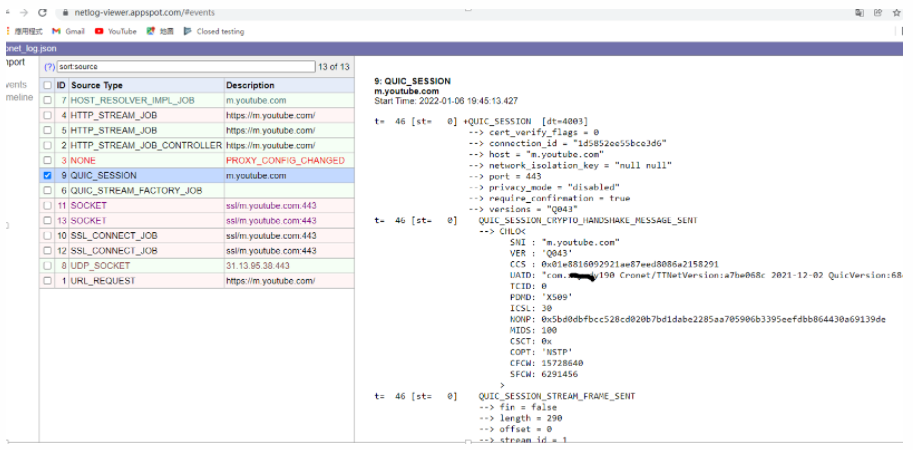Check the ID 4 HTTP_STREAM_JOB checkbox

click(x=47, y=115)
